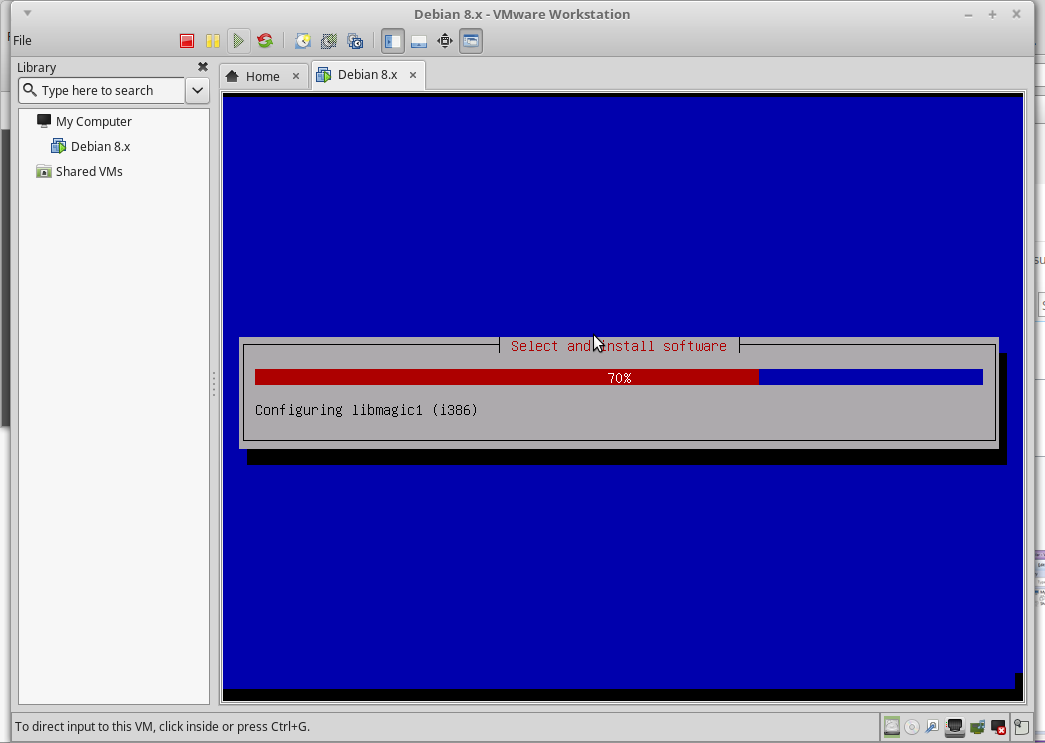Screen dimensions: 1045x743
Task: Open the library search dropdown arrow
Action: tap(197, 90)
